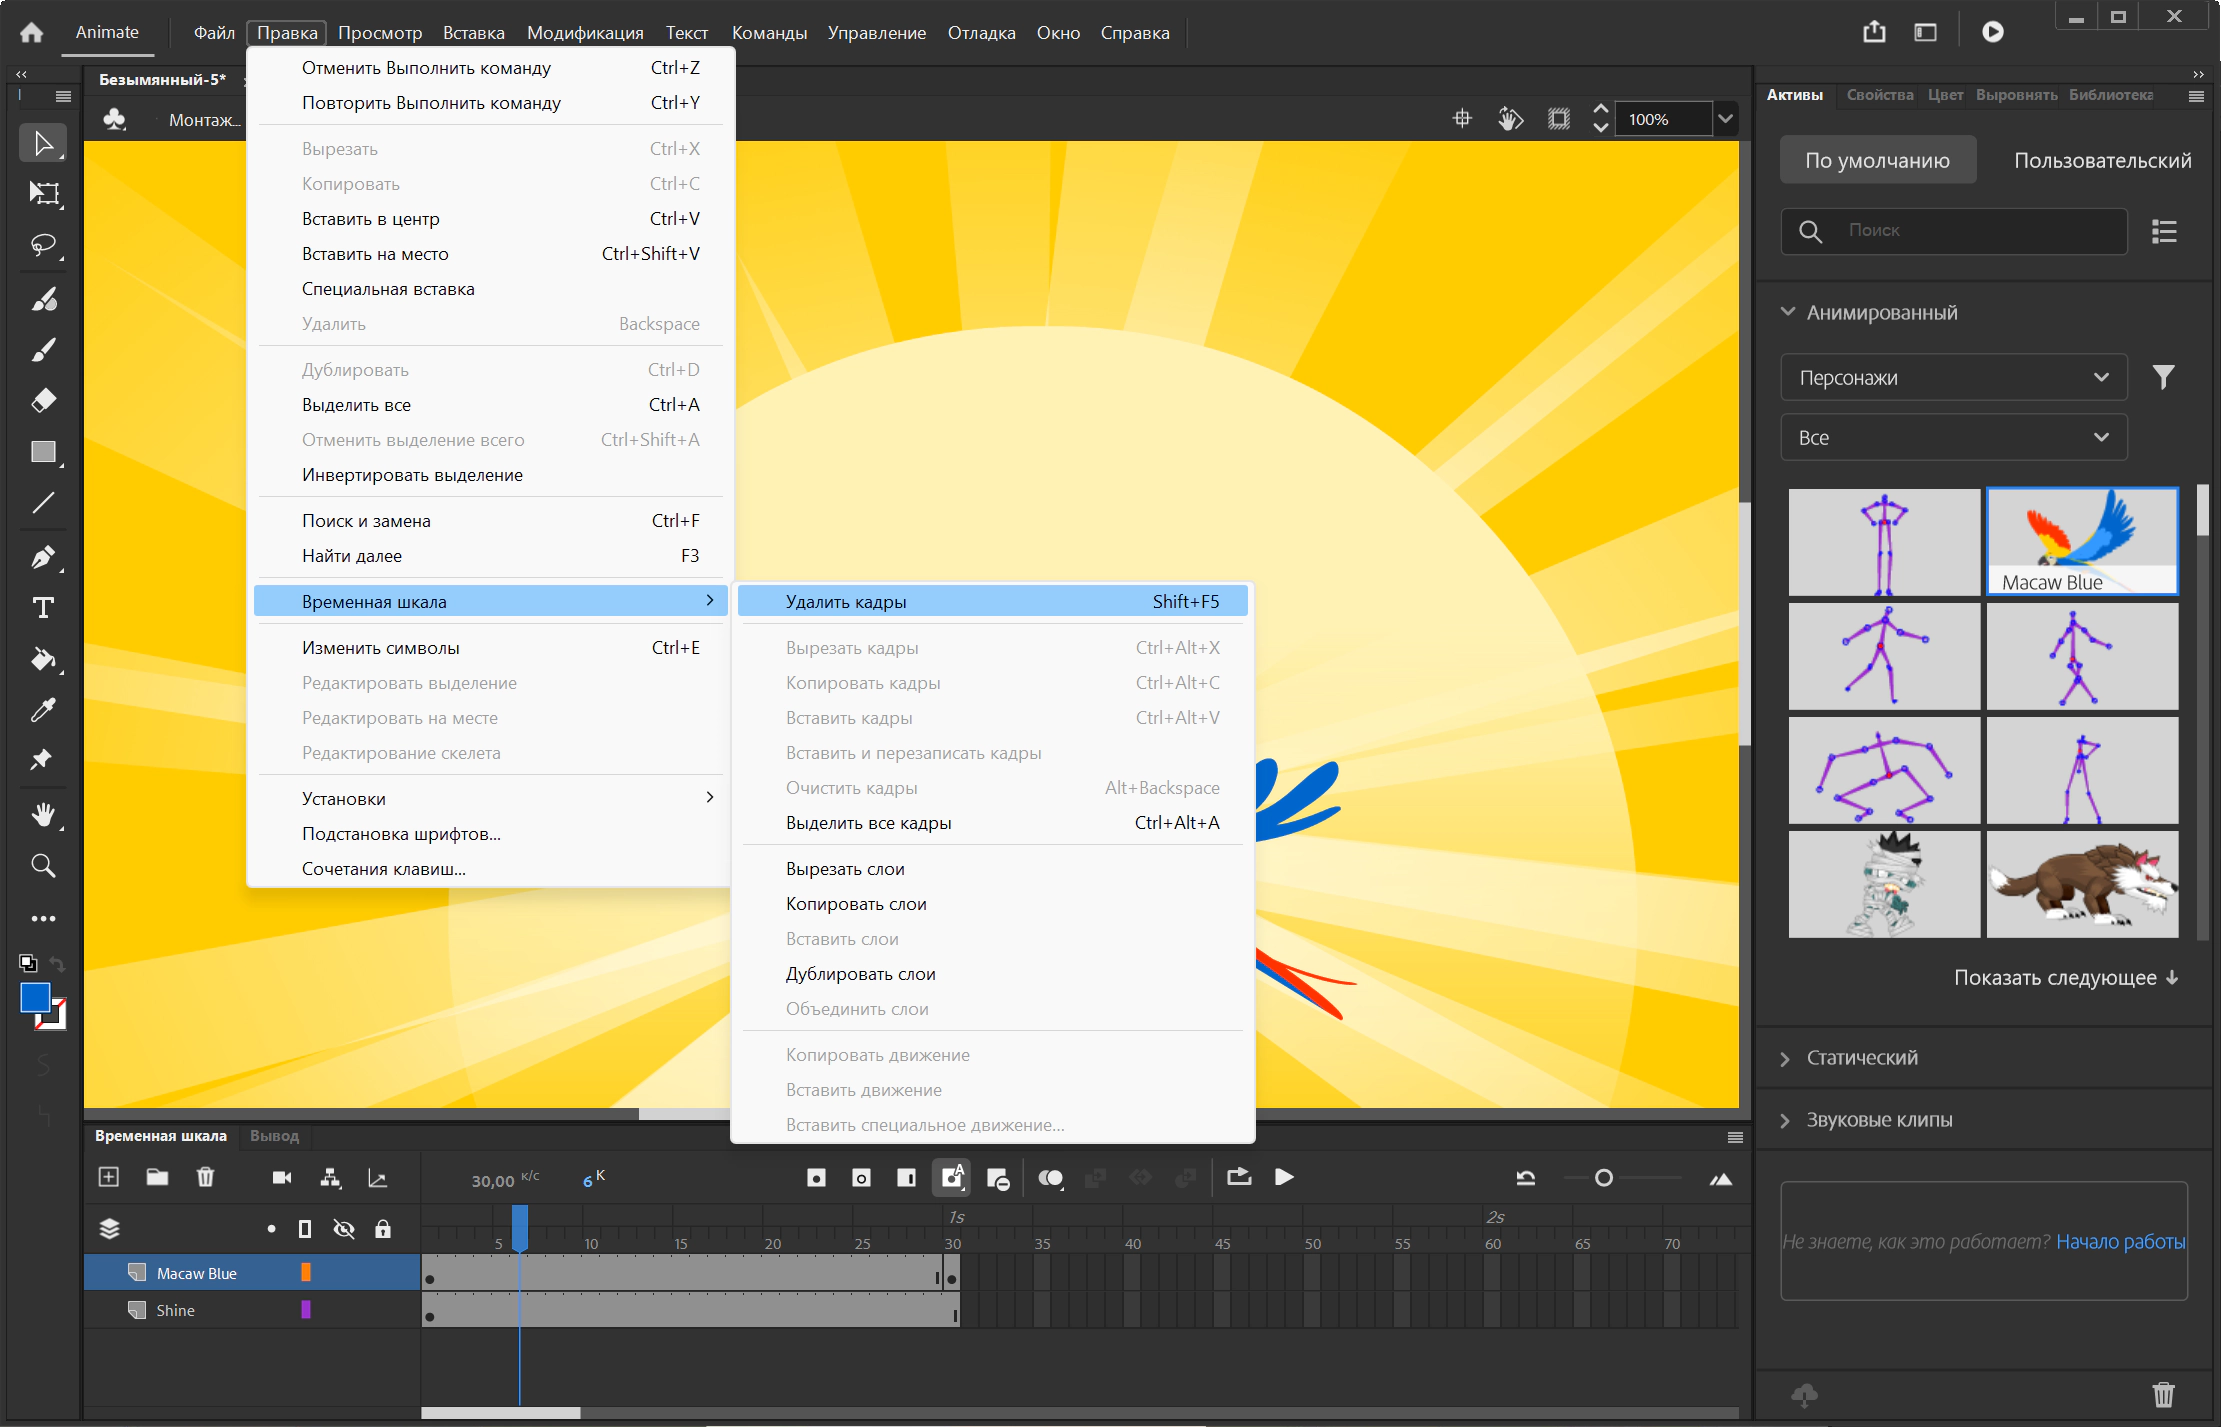Open the workspace switcher icon
Screen dimensions: 2221x1427
(x=1925, y=32)
